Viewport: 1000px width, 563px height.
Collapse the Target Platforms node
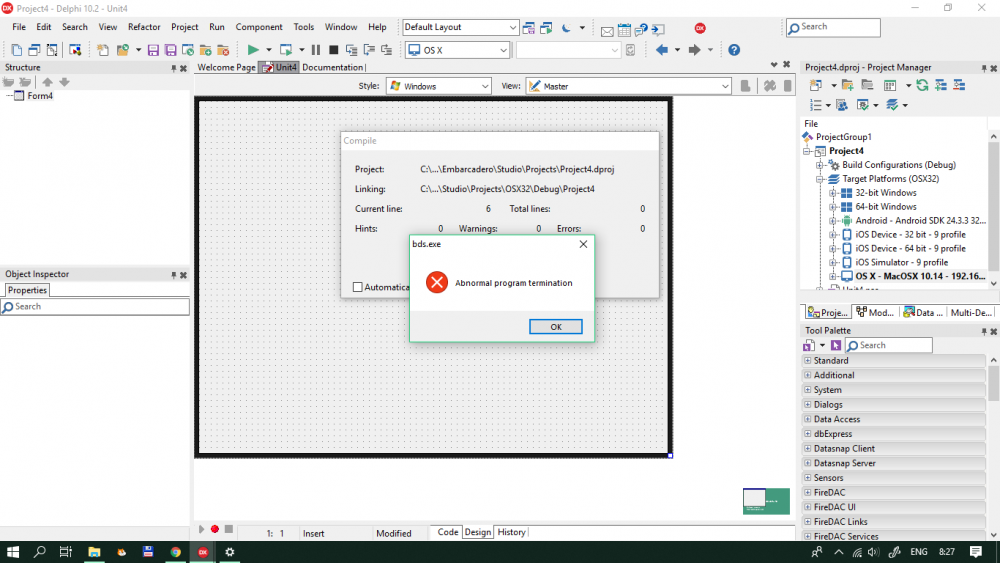click(x=820, y=179)
